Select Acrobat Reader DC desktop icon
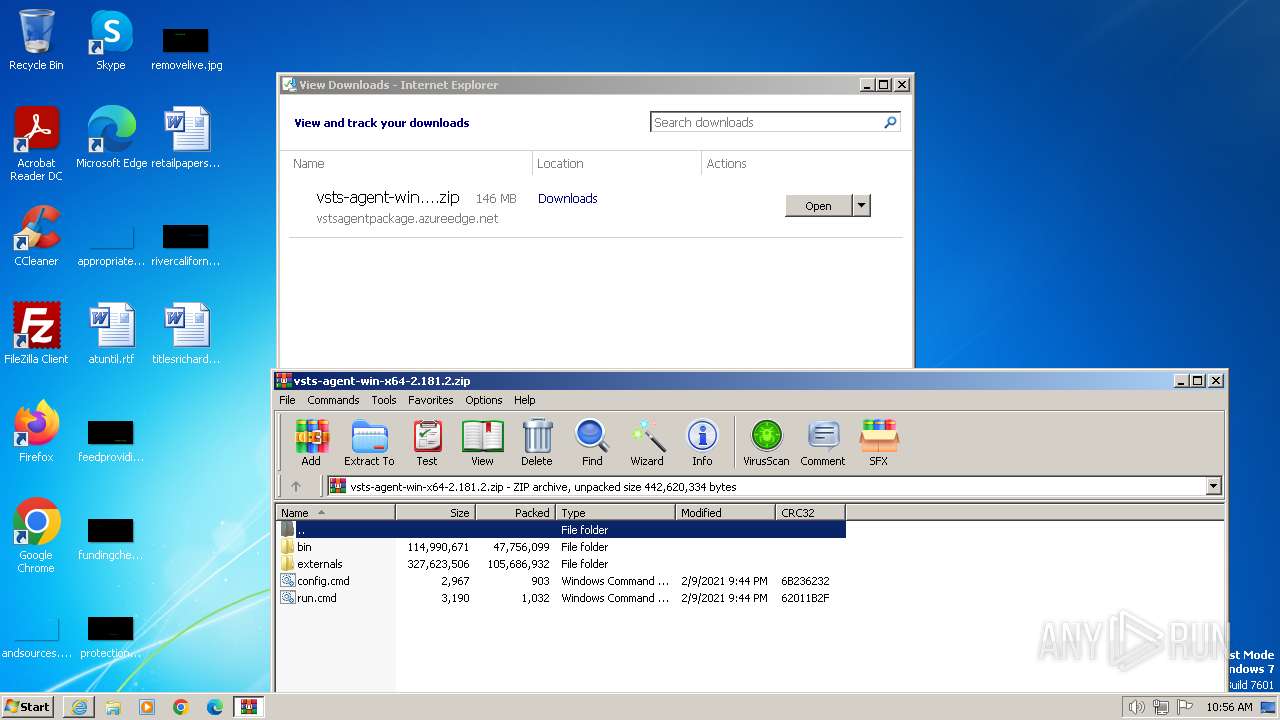Screen dimensions: 1280x720 [x=36, y=144]
